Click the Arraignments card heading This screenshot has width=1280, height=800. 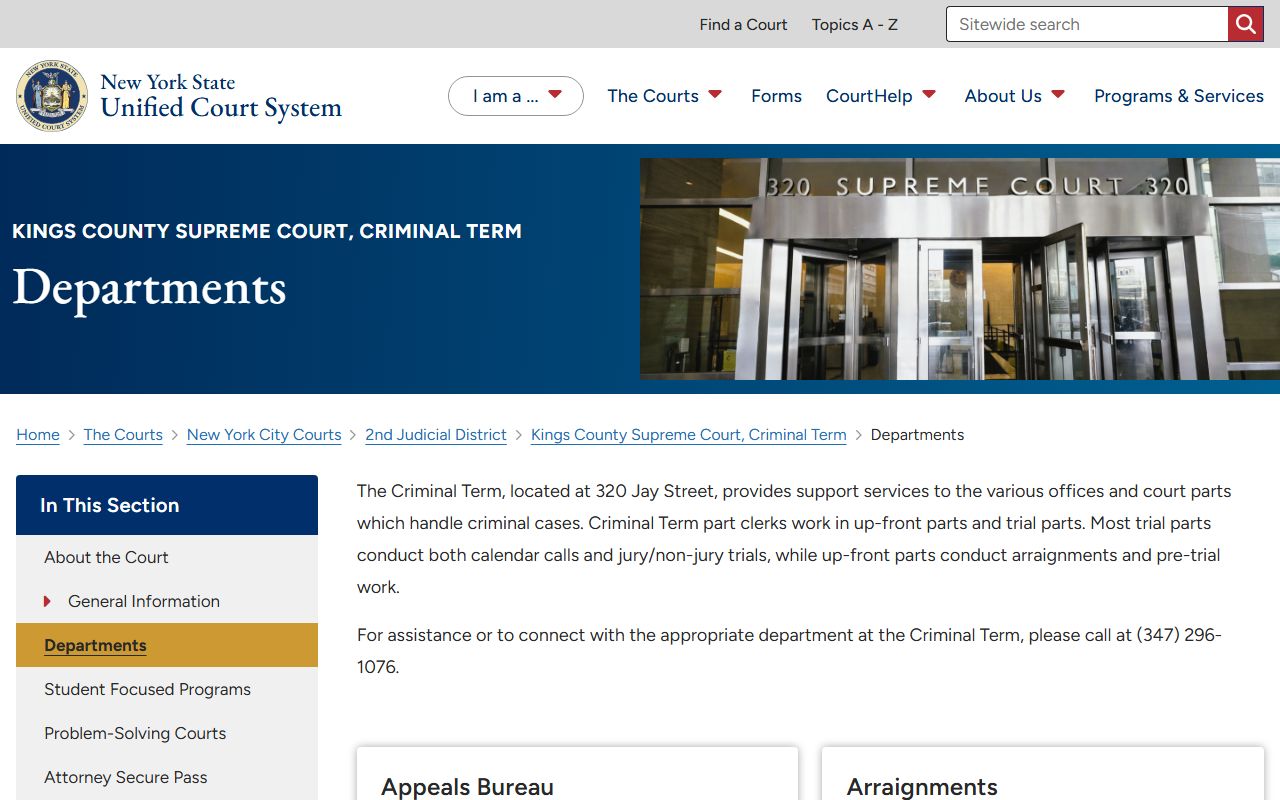tap(922, 787)
